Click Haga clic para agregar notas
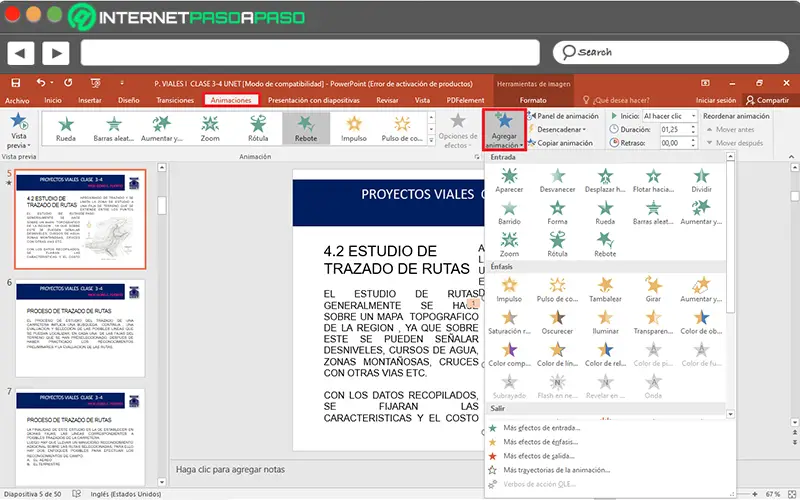This screenshot has height=500, width=800. [230, 469]
